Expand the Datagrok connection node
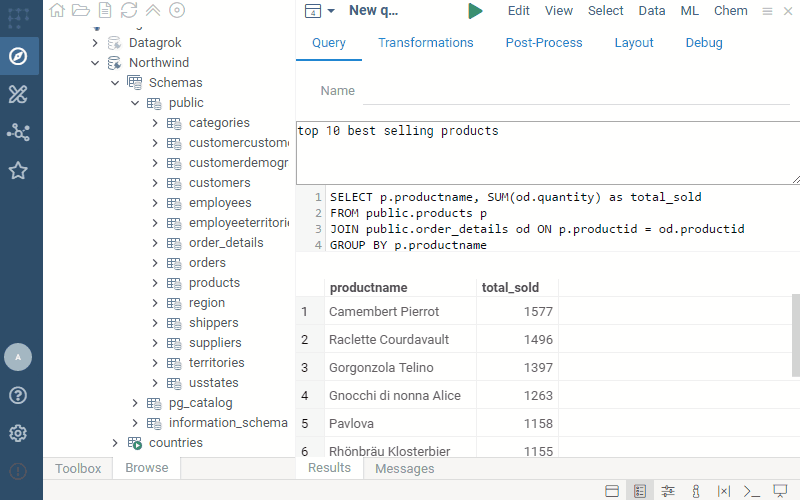The image size is (800, 500). pos(95,43)
